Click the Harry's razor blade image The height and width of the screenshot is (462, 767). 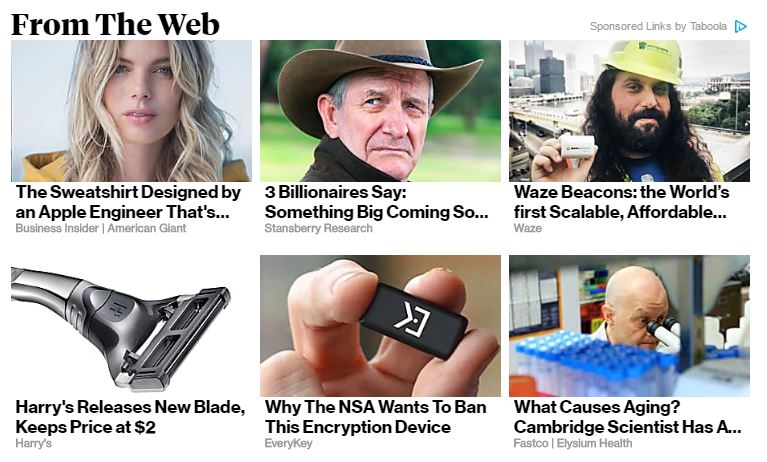coord(131,326)
